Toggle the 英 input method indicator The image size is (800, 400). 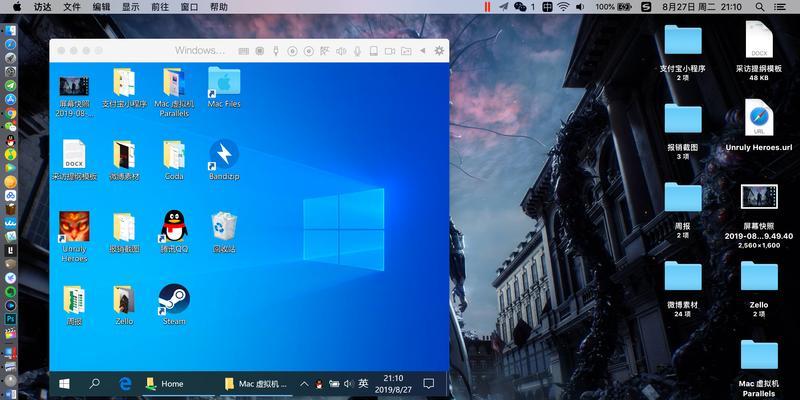tap(363, 384)
